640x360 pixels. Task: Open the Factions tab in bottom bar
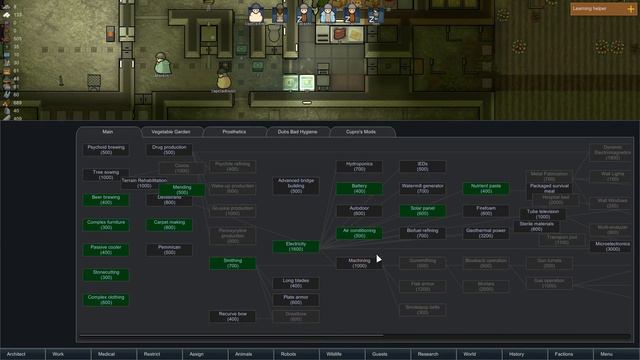click(x=571, y=354)
